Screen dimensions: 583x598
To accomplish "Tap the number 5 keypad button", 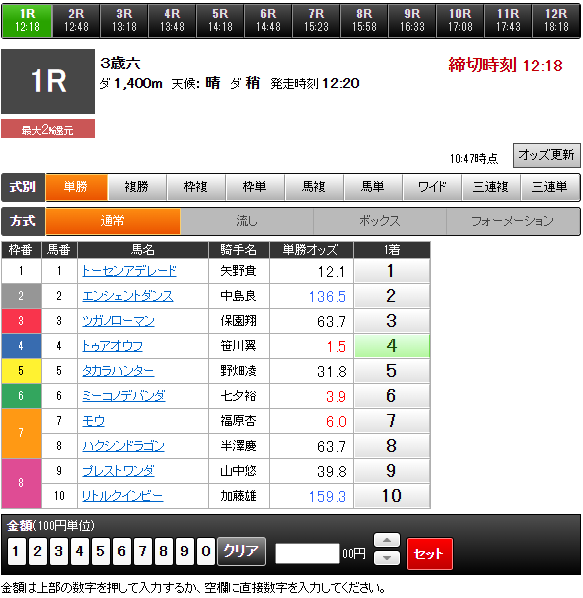I will pos(100,551).
